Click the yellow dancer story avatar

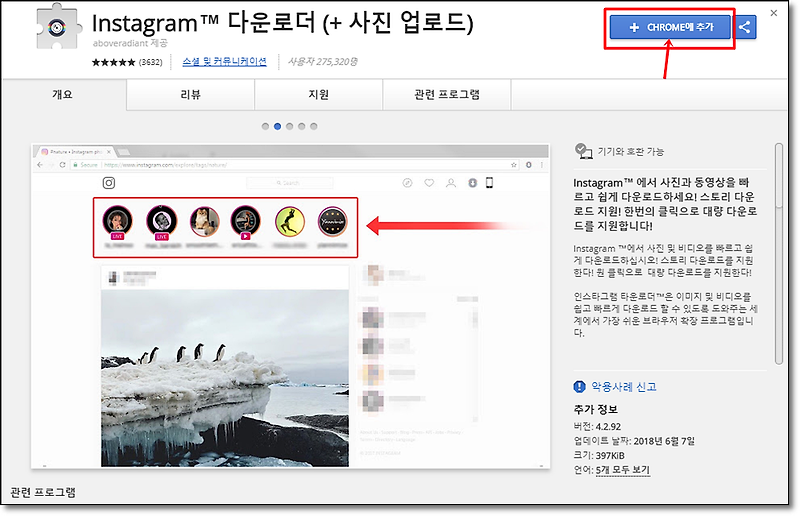point(290,222)
